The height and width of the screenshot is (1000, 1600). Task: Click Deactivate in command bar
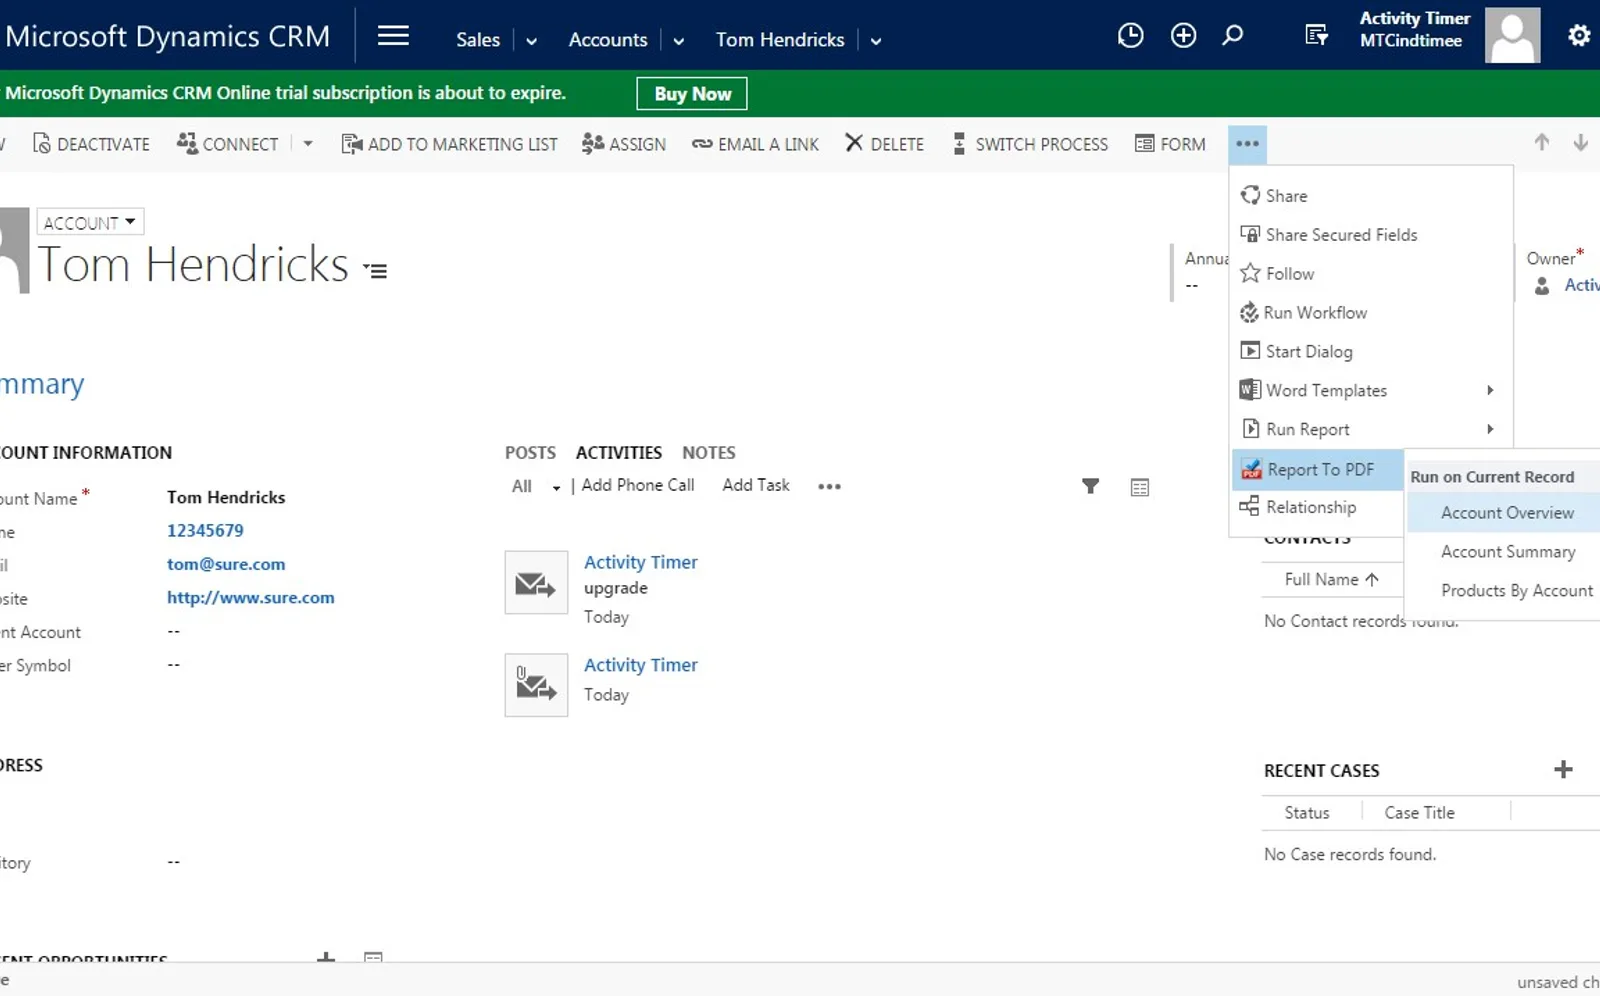tap(91, 144)
